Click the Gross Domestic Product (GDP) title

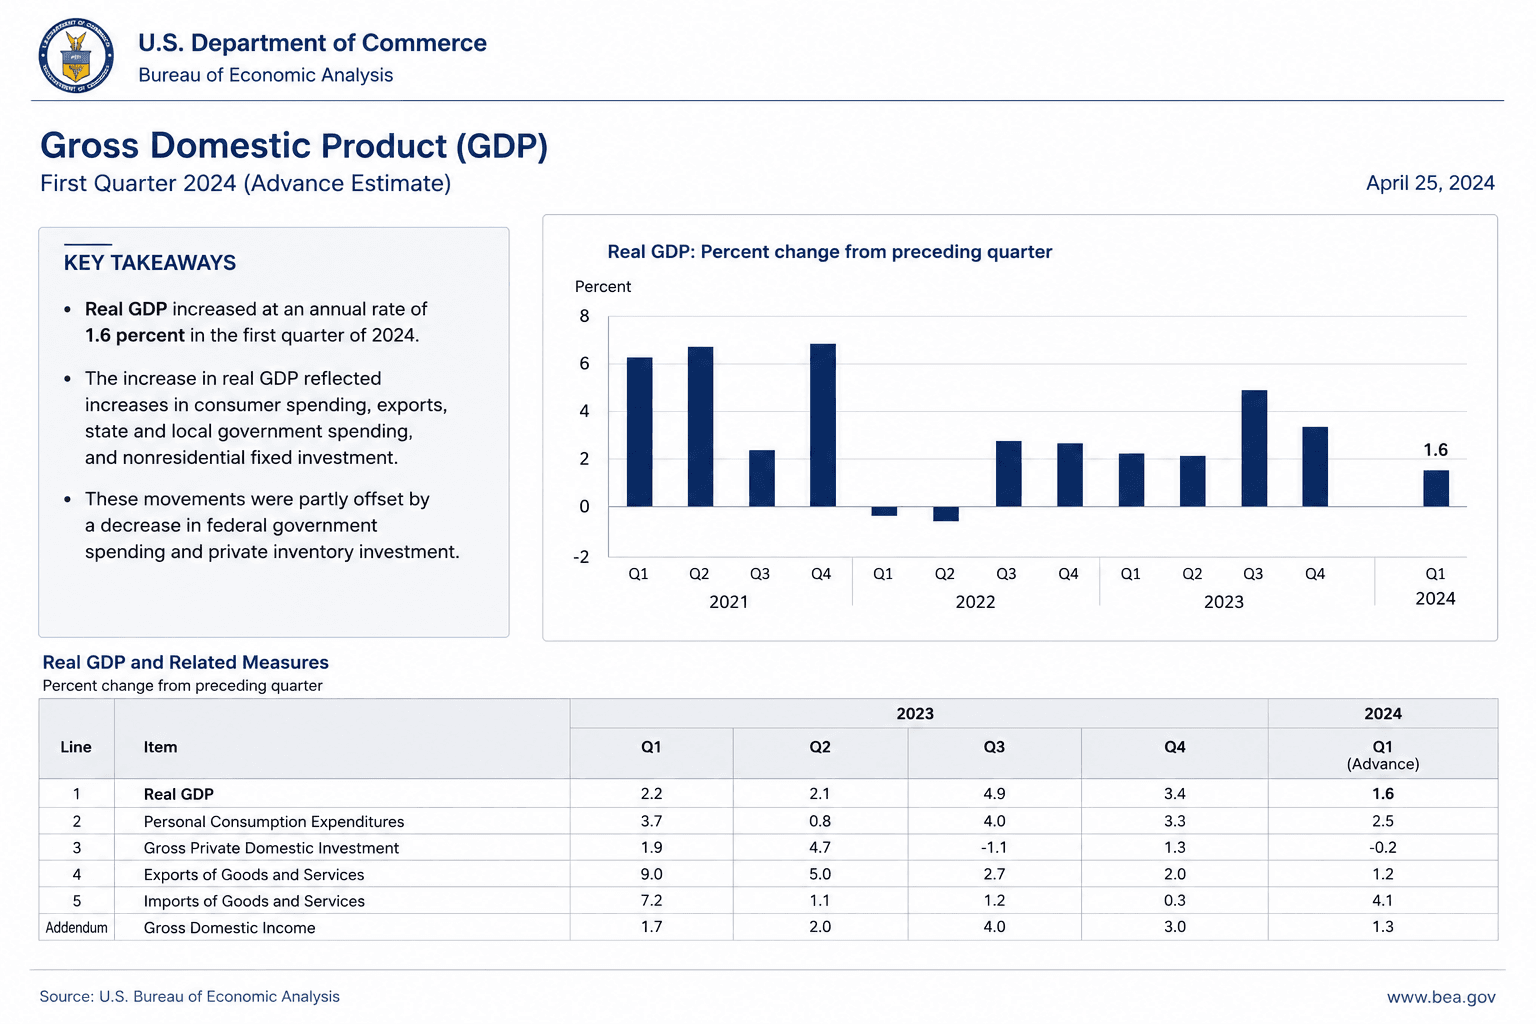(x=294, y=146)
